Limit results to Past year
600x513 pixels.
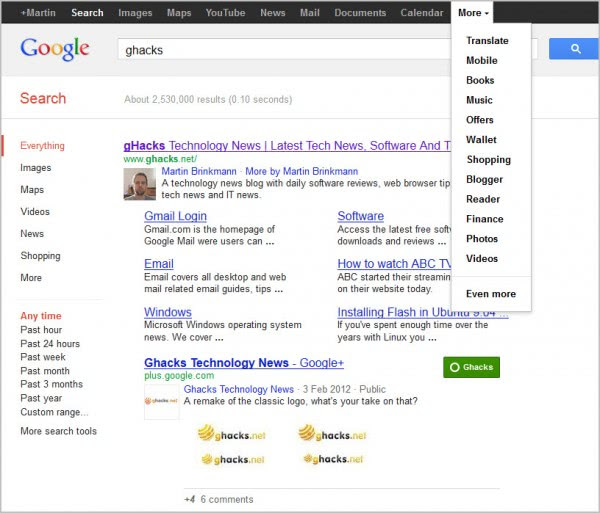click(x=41, y=398)
